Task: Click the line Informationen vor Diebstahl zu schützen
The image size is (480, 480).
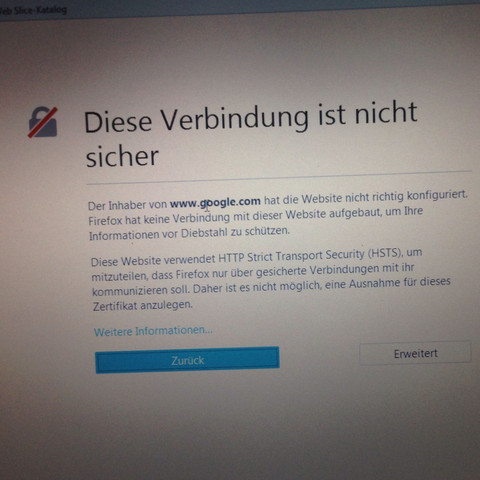Action: click(189, 233)
